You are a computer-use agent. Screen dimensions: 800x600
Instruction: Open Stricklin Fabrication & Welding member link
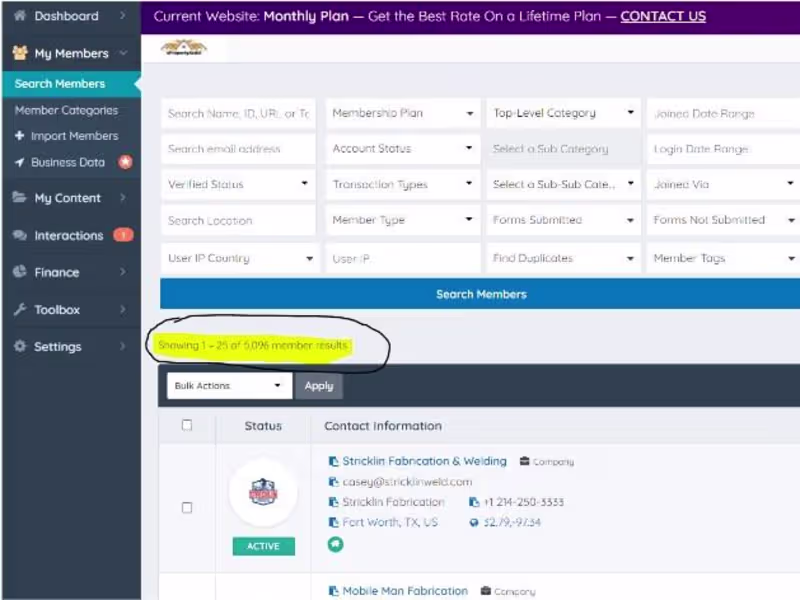424,461
